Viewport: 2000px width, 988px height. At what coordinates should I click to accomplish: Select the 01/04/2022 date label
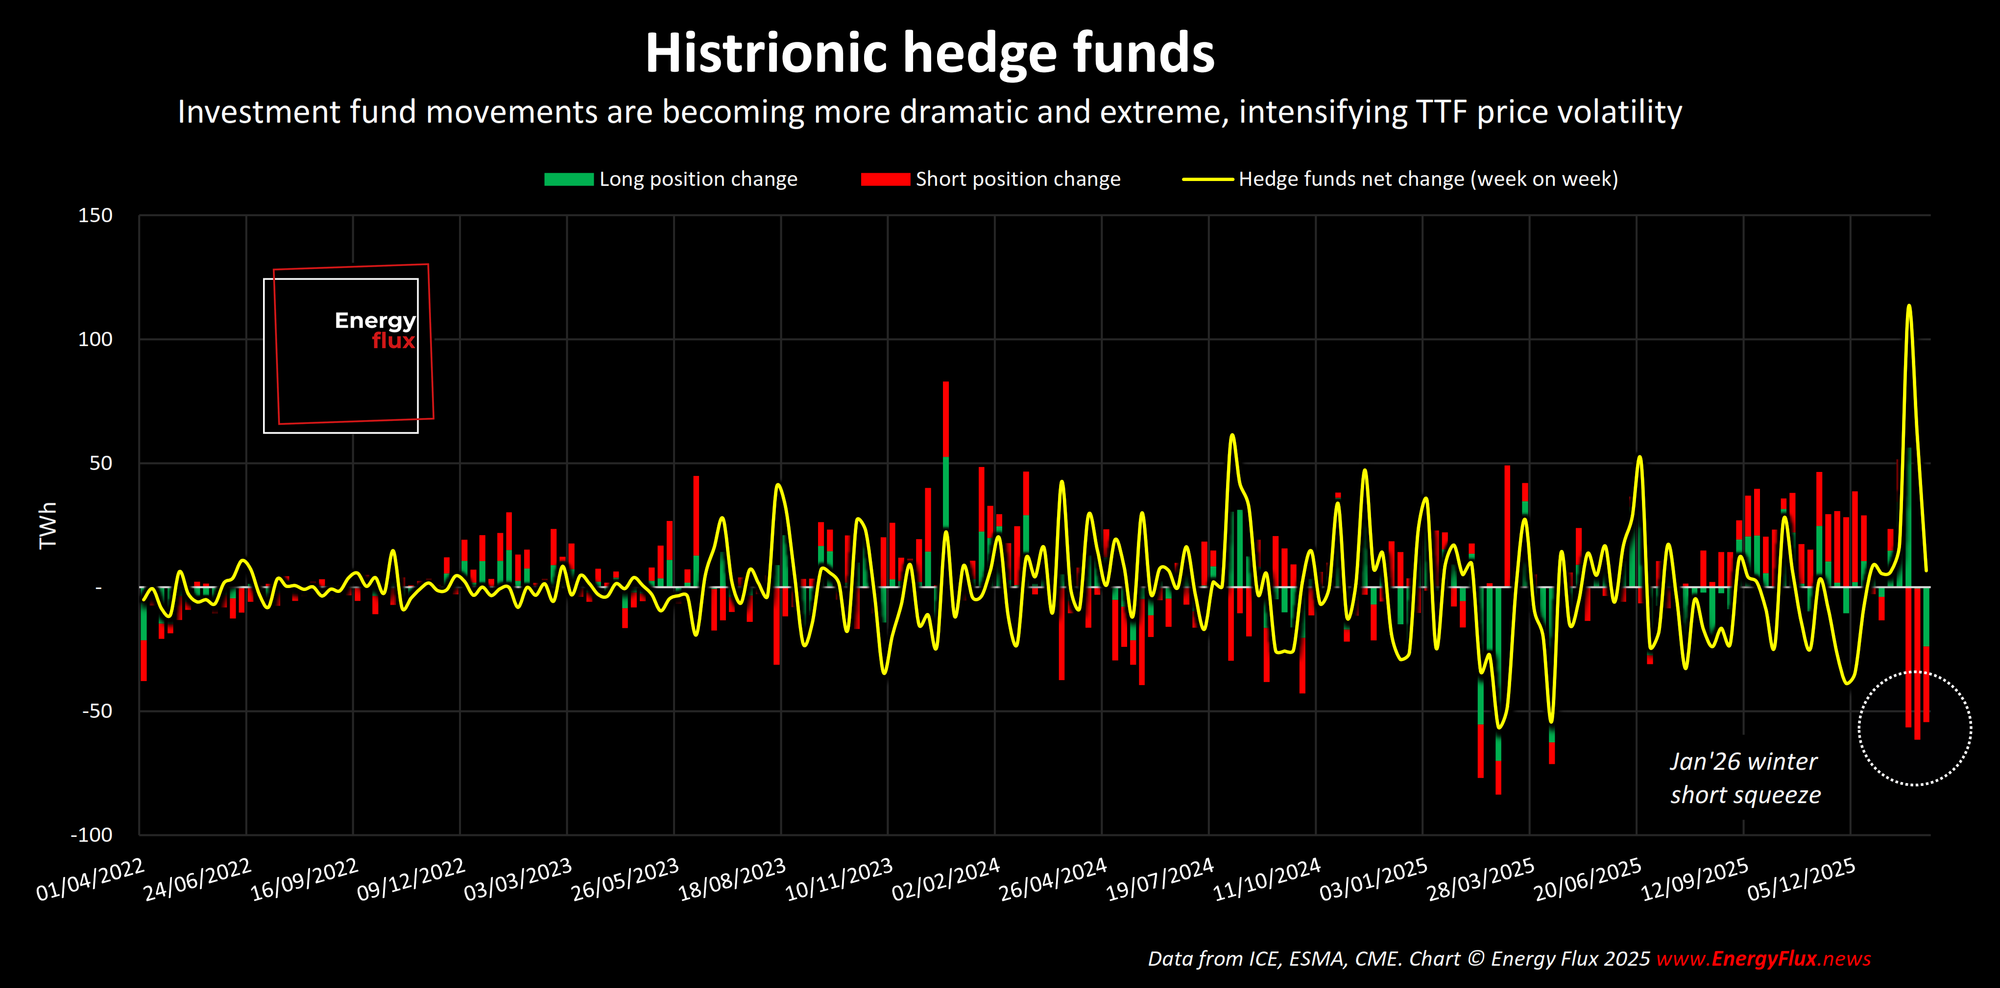point(91,880)
